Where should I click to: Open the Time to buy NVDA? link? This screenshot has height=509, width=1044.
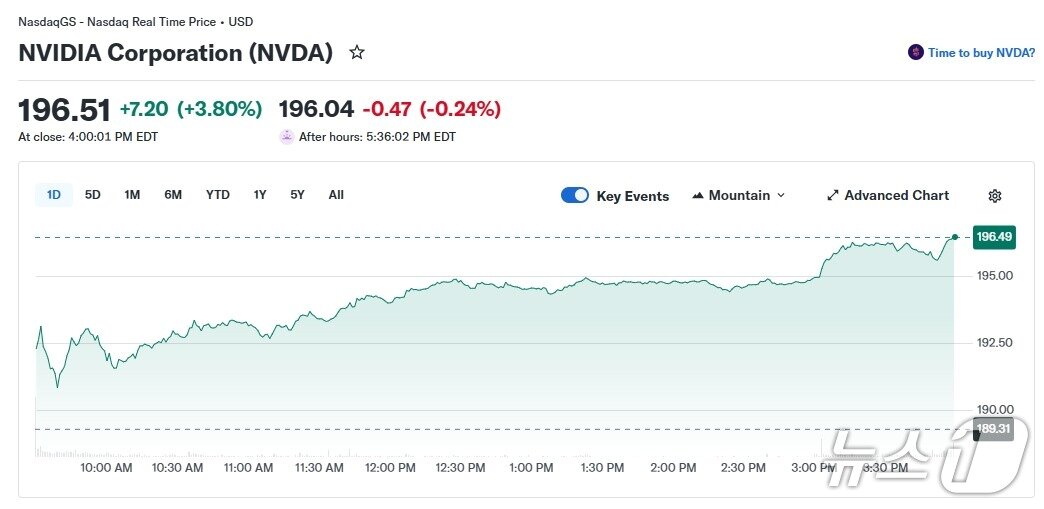tap(981, 53)
